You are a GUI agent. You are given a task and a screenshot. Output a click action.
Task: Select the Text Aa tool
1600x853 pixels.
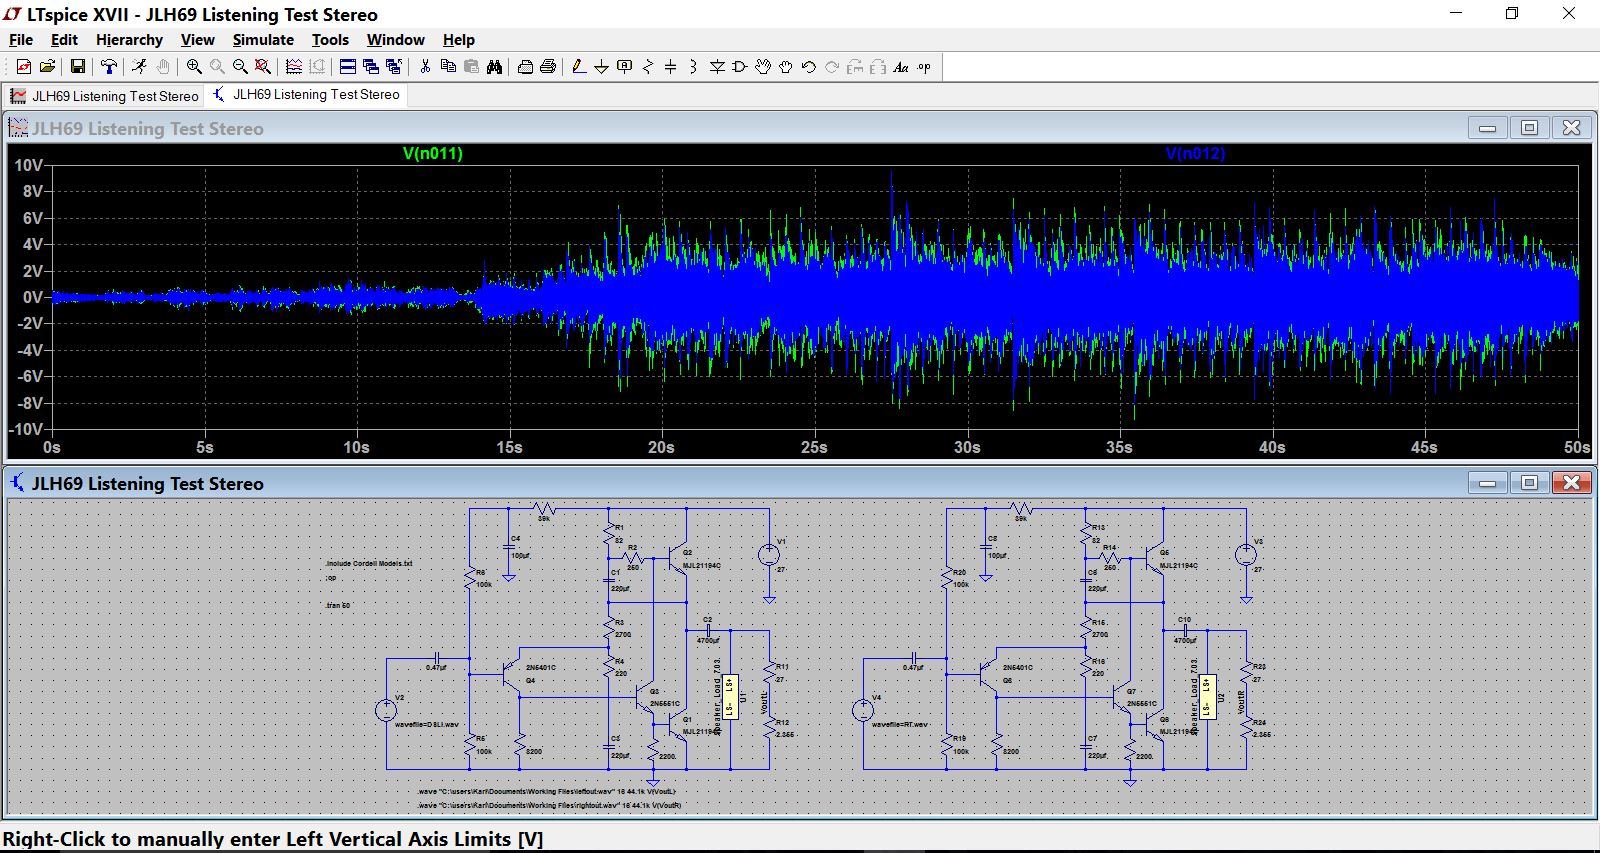(x=901, y=67)
